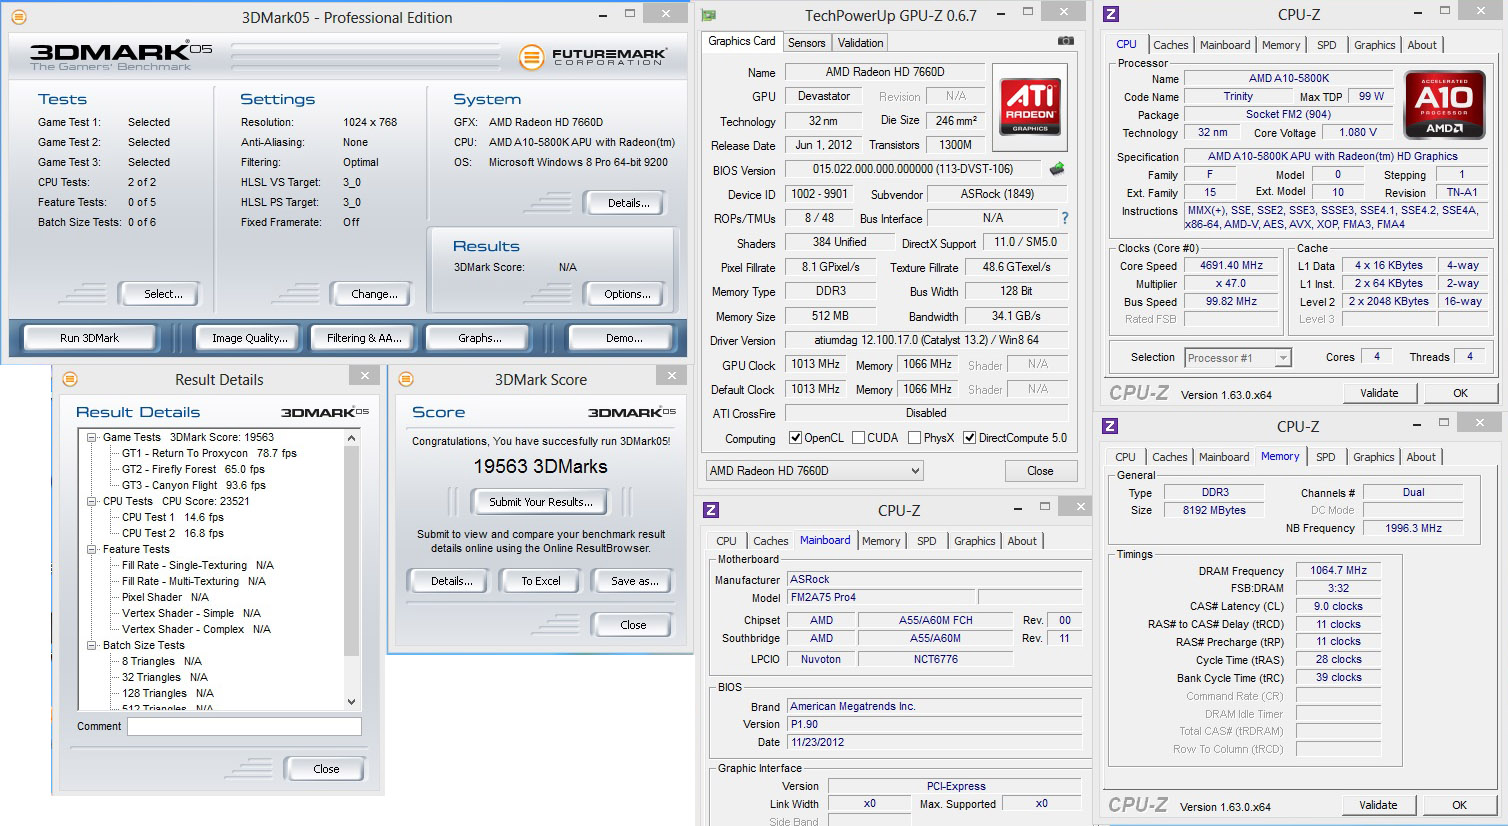Click the Result Details scrollbar up arrow

pos(351,438)
